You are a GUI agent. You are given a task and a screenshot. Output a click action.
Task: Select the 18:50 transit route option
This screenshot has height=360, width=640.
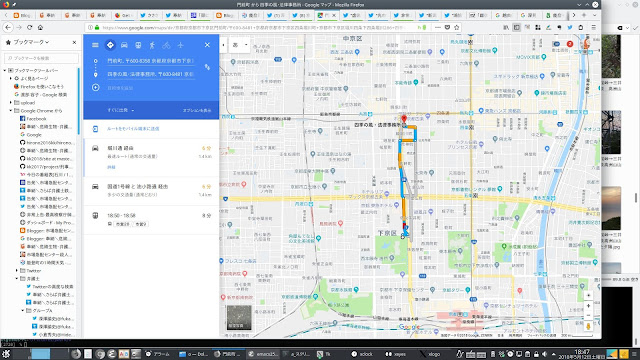coord(151,220)
